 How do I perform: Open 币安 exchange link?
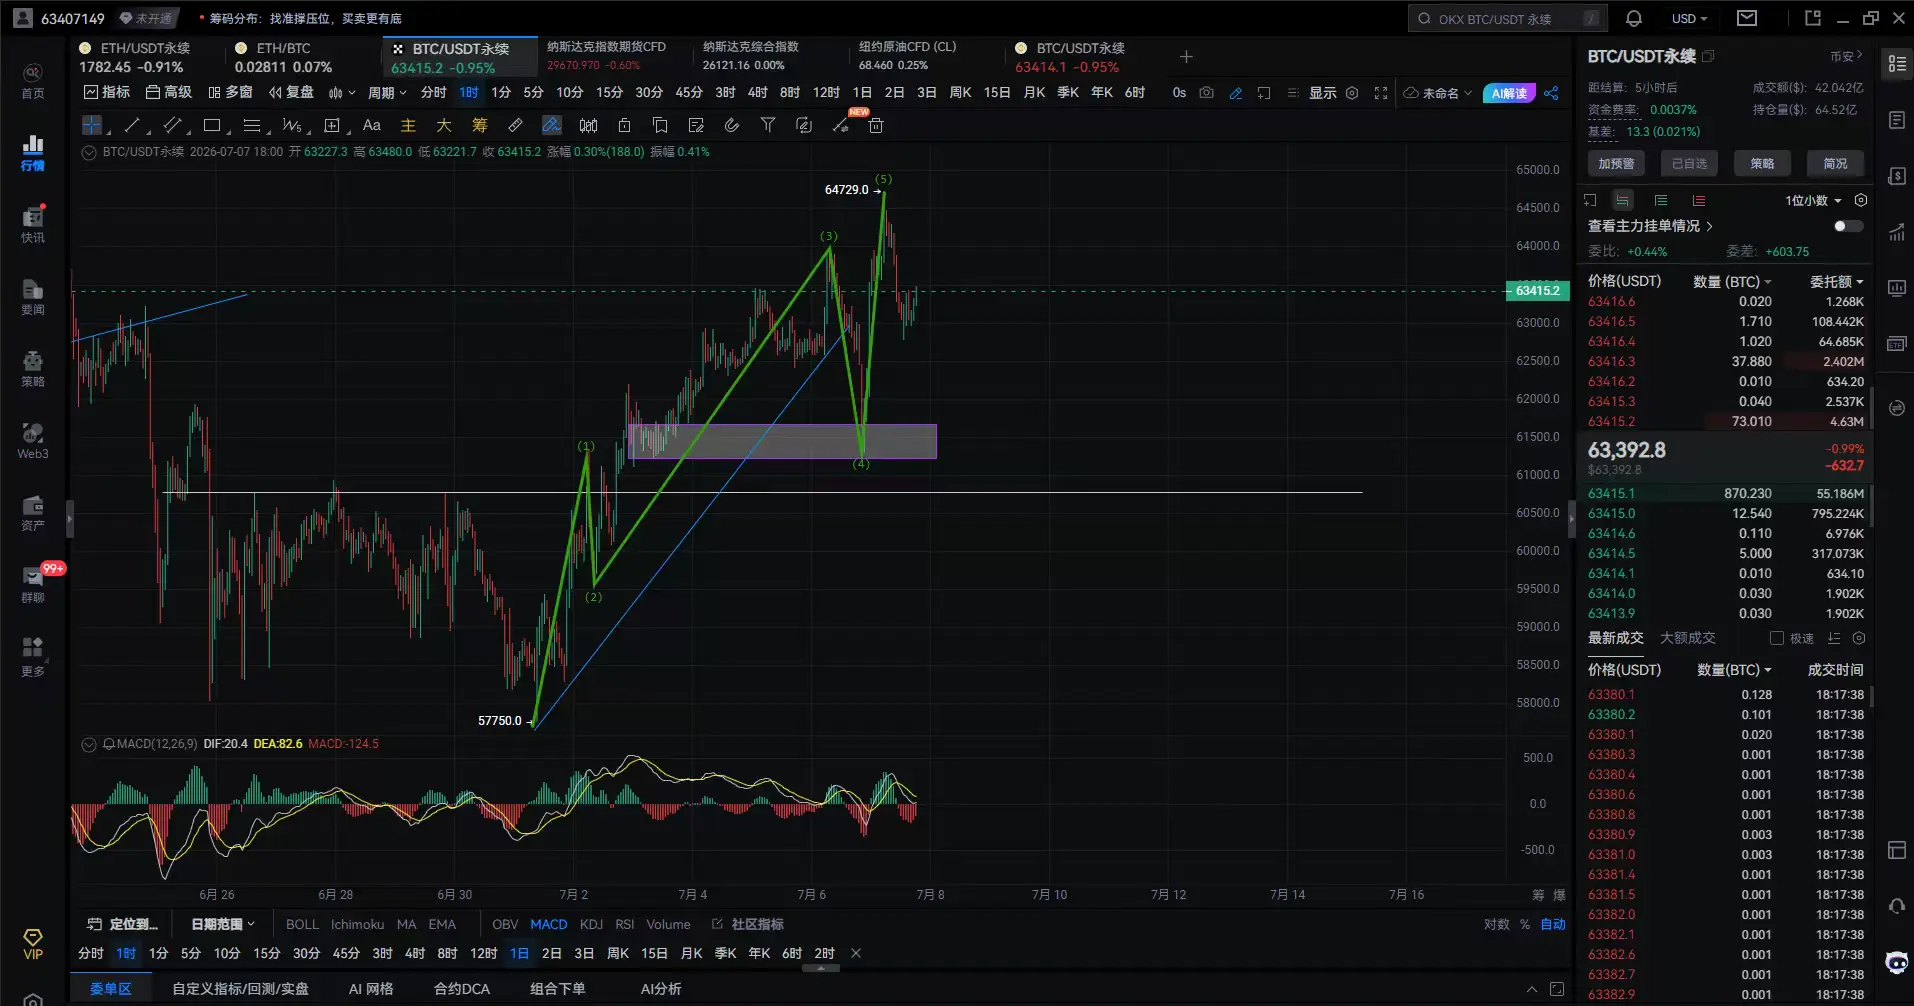[x=1846, y=57]
